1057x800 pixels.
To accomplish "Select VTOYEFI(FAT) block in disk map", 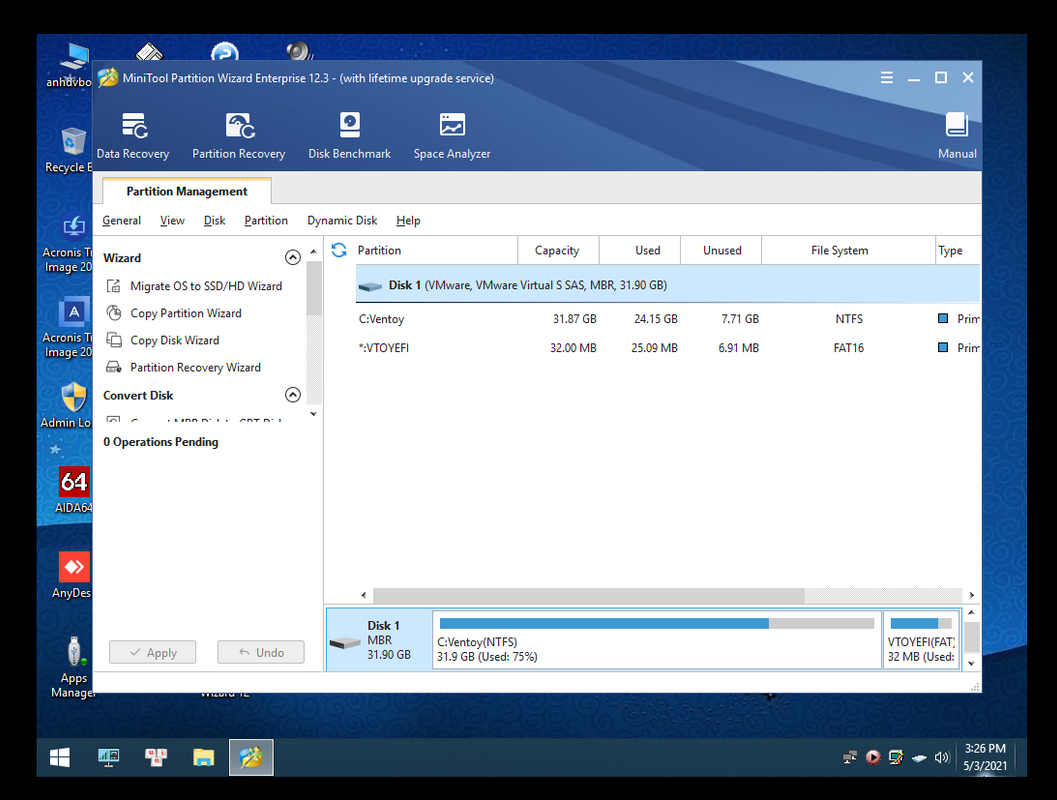I will pos(921,640).
